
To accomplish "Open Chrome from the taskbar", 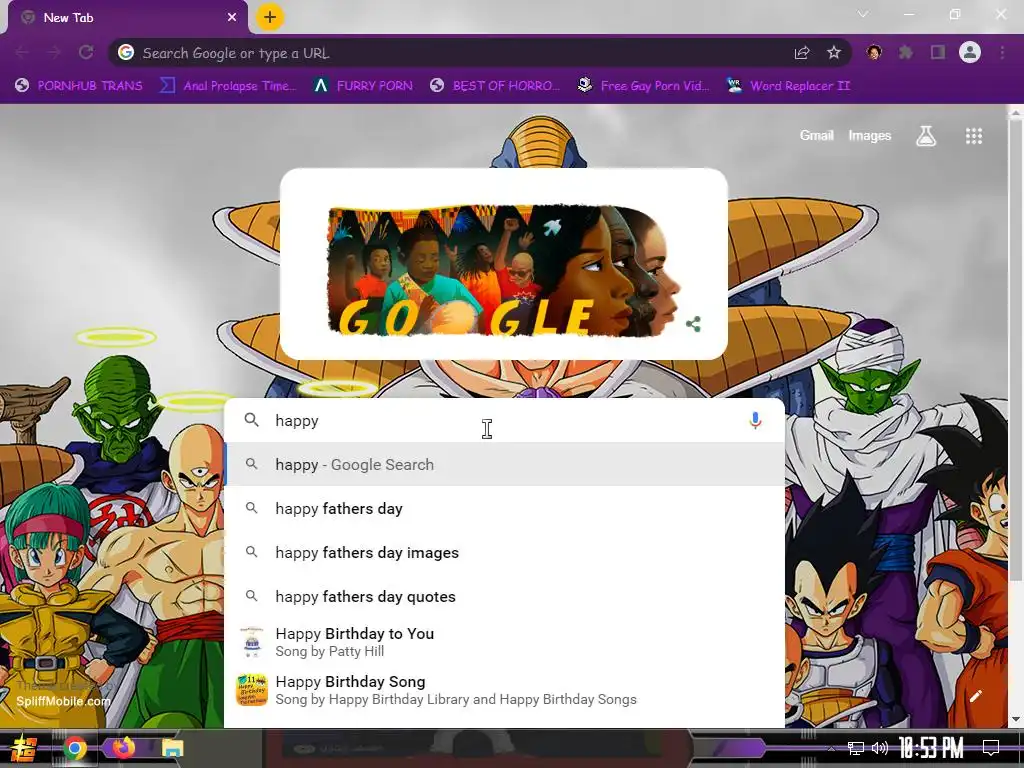I will (75, 748).
